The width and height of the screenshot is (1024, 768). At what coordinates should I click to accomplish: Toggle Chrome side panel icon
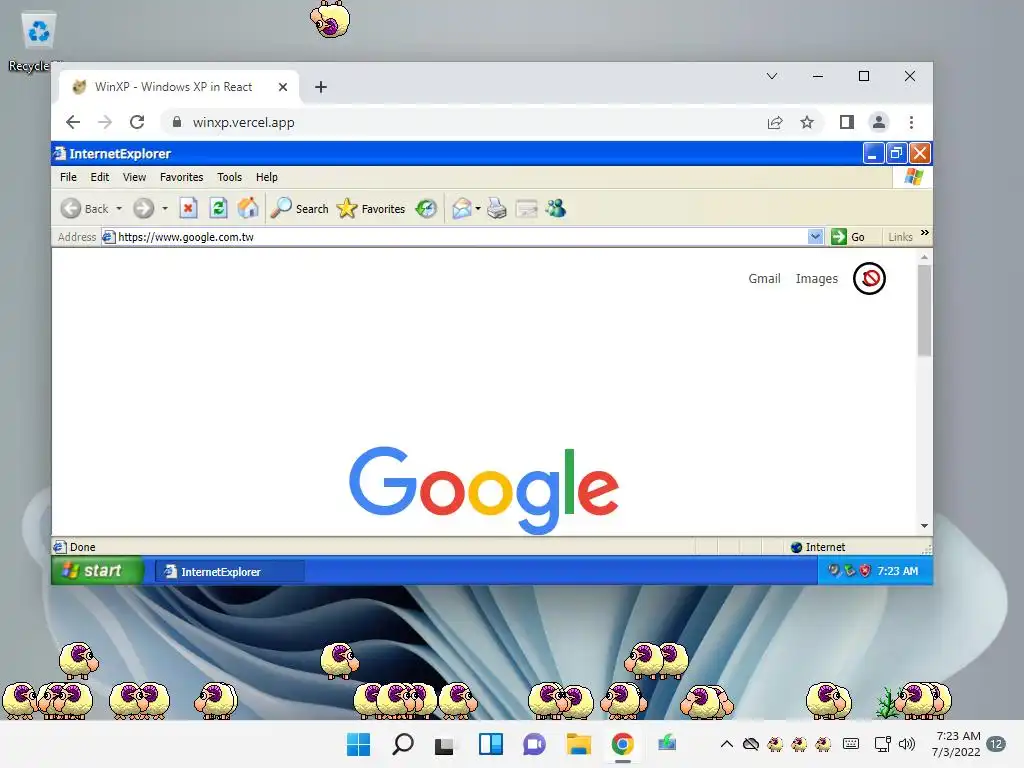pyautogui.click(x=846, y=122)
